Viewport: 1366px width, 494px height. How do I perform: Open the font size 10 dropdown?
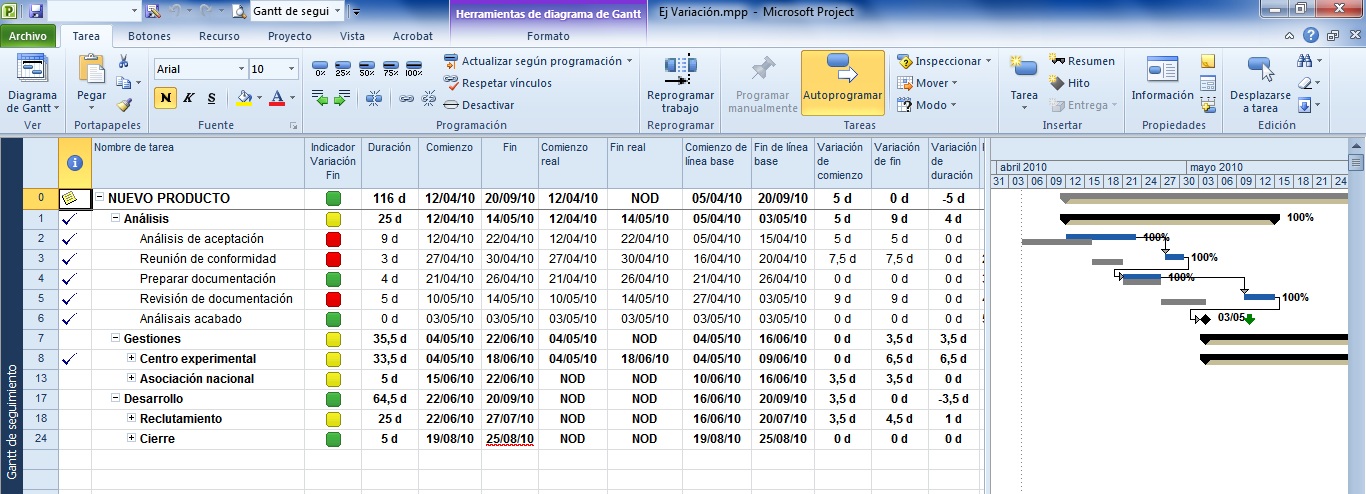(292, 69)
